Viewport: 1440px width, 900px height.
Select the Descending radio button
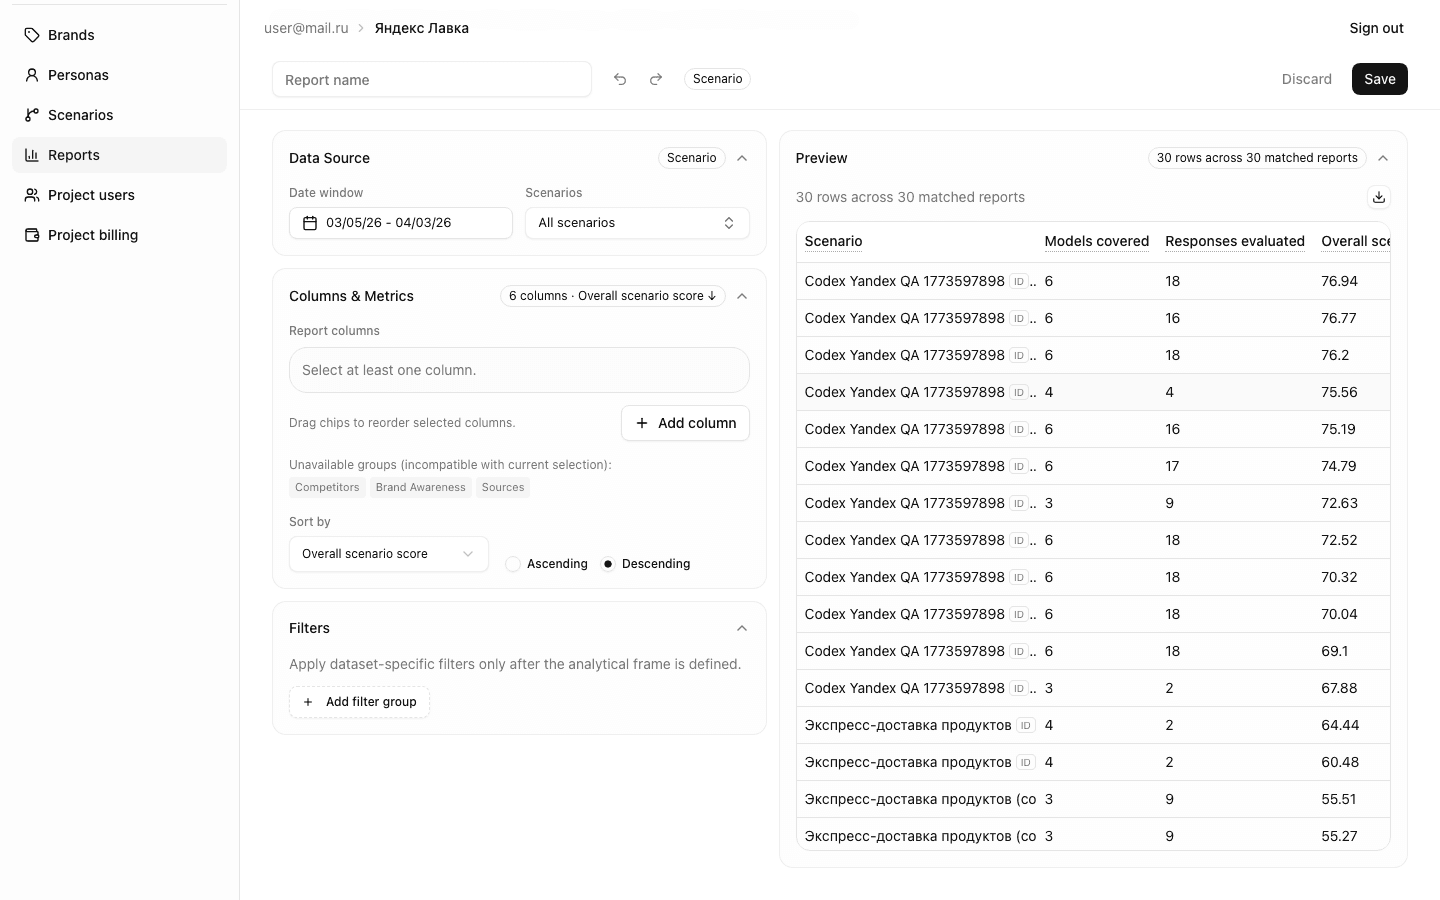point(608,564)
